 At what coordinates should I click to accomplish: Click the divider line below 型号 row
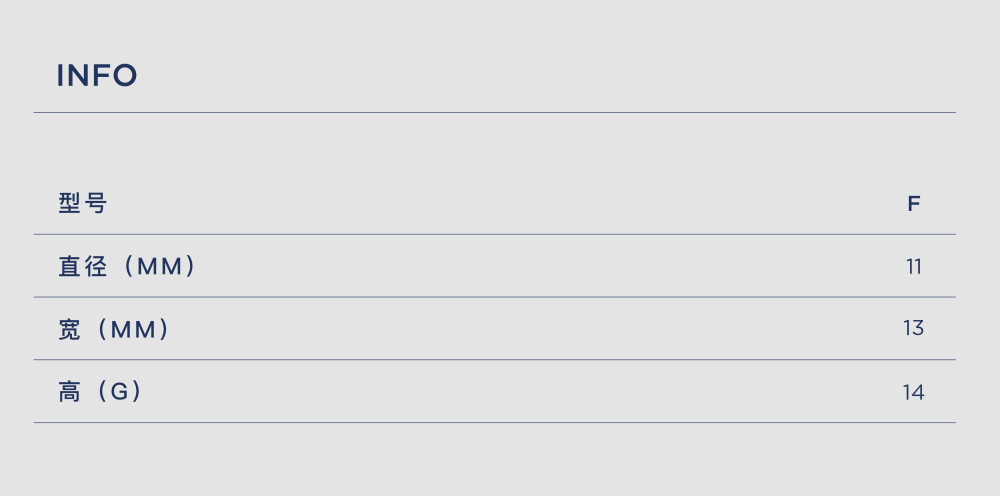pyautogui.click(x=494, y=235)
